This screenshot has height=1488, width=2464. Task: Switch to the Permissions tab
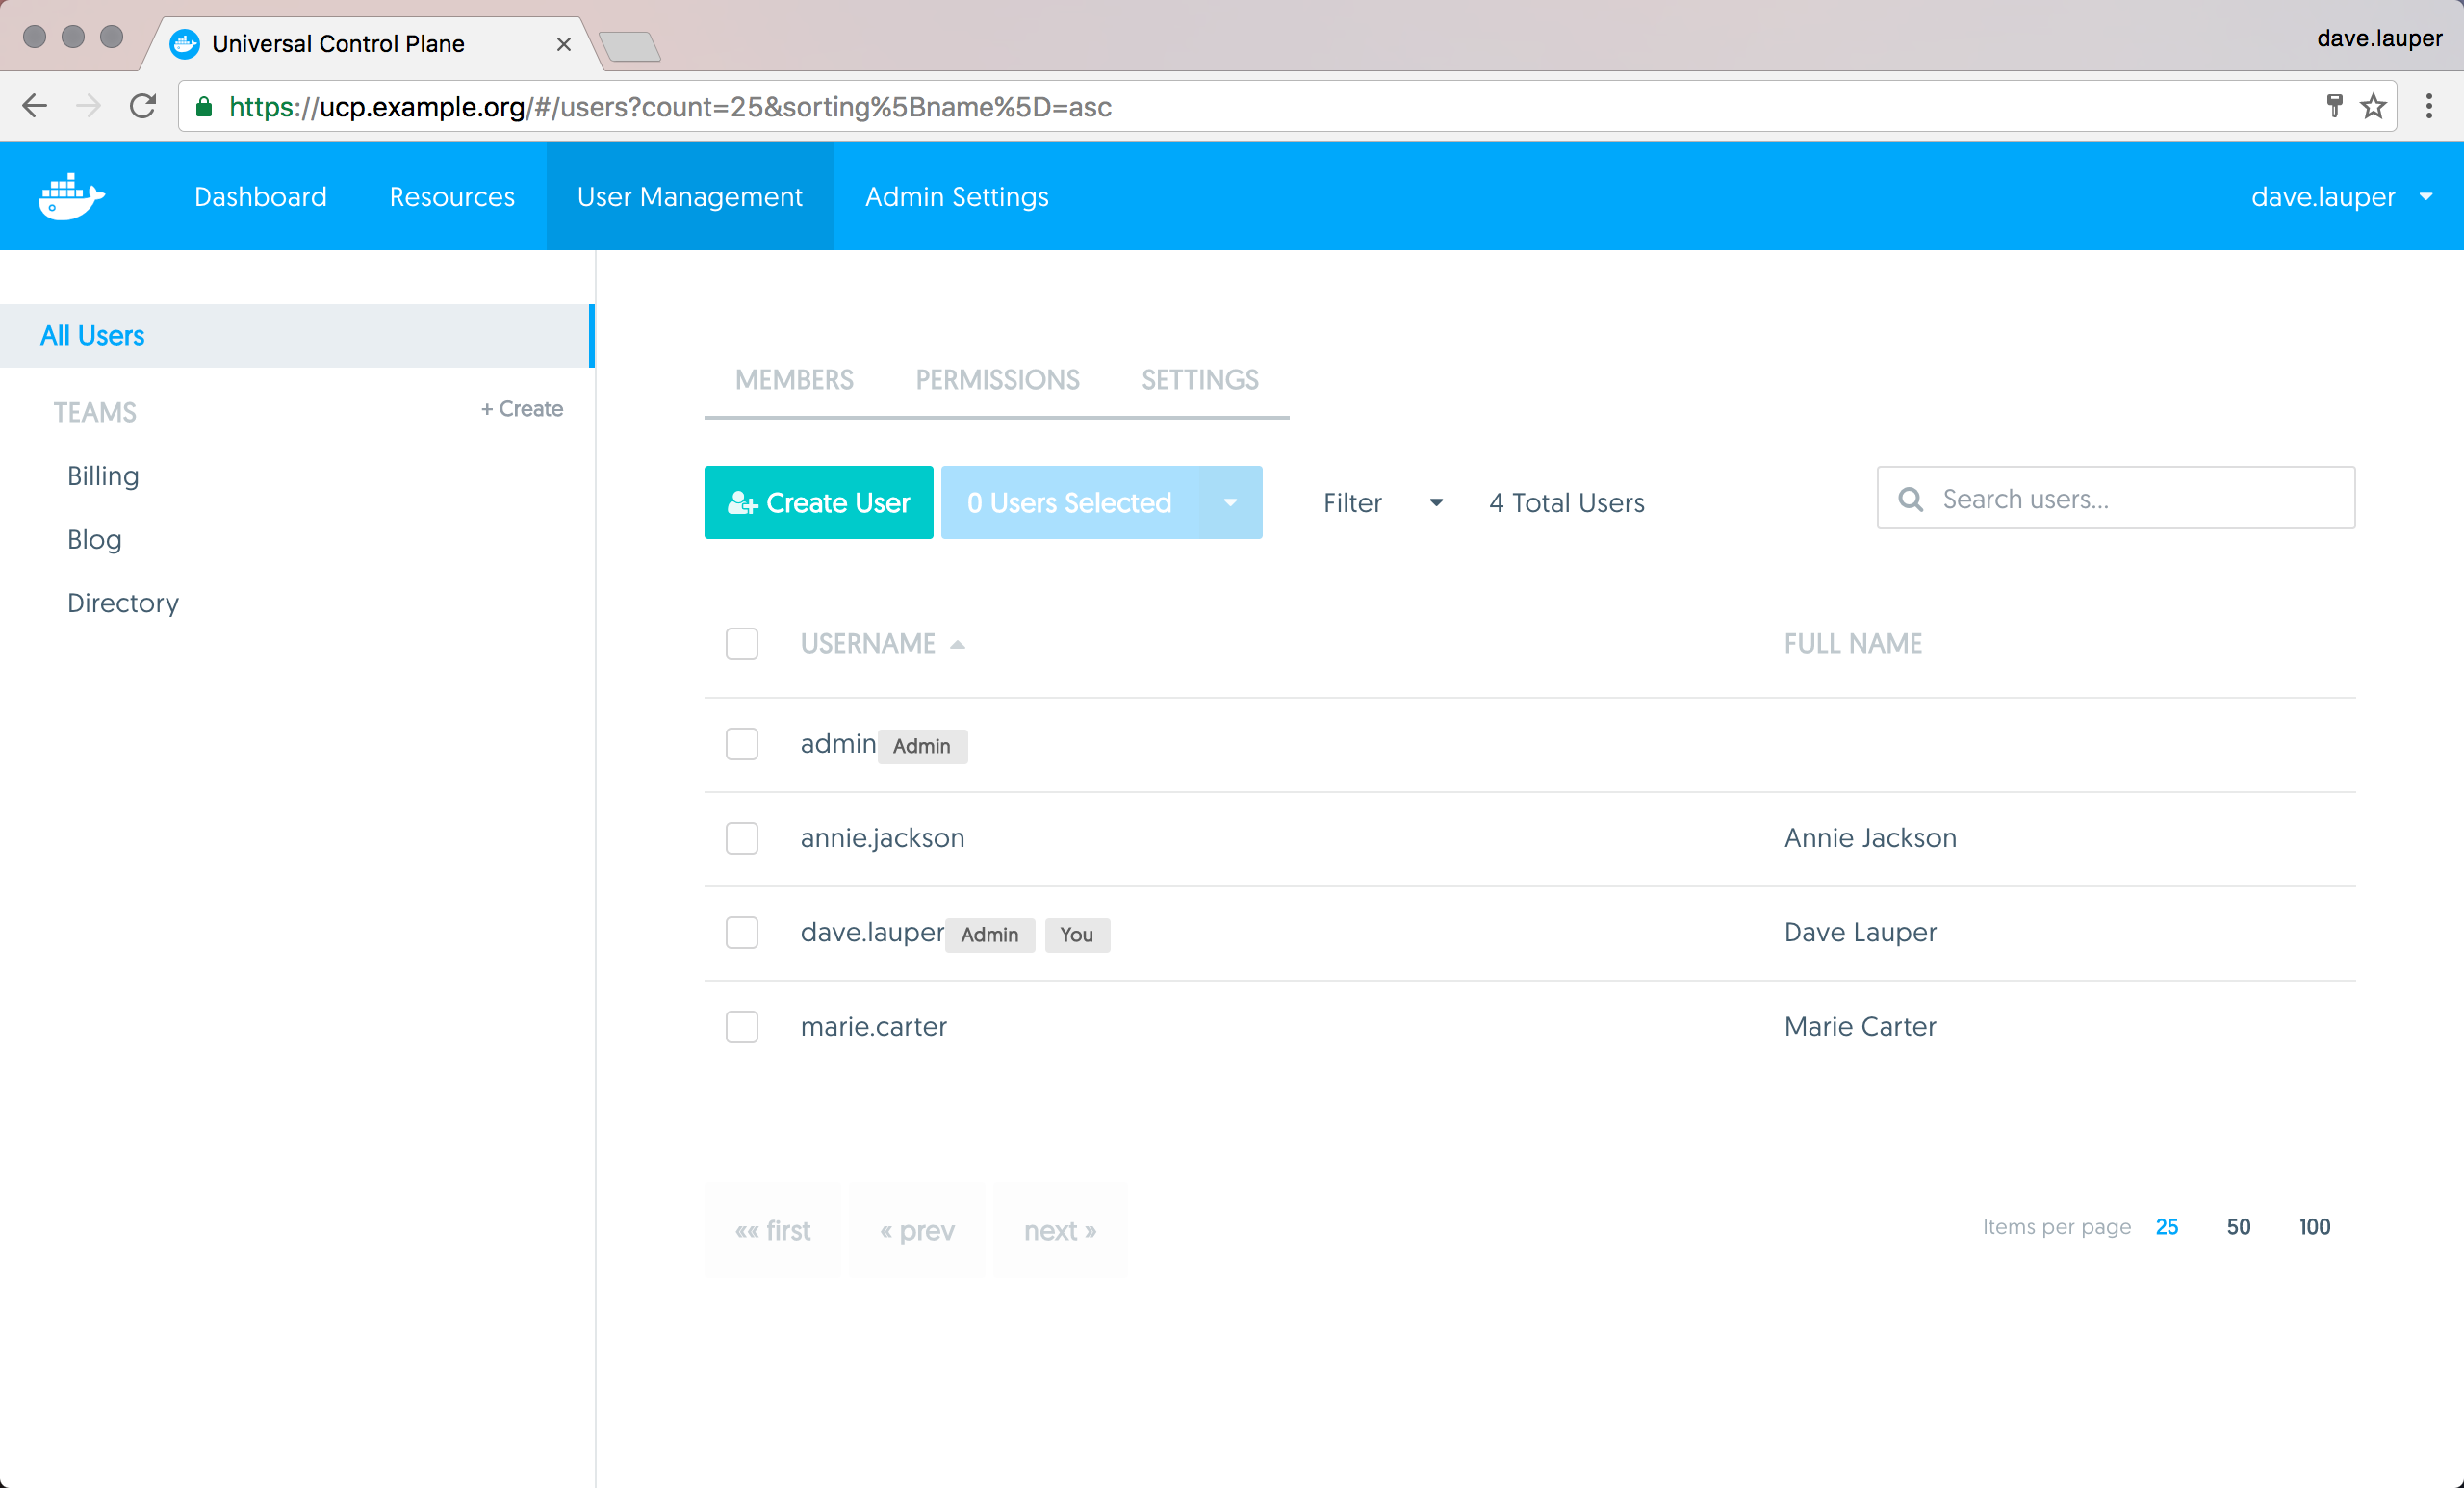click(997, 380)
